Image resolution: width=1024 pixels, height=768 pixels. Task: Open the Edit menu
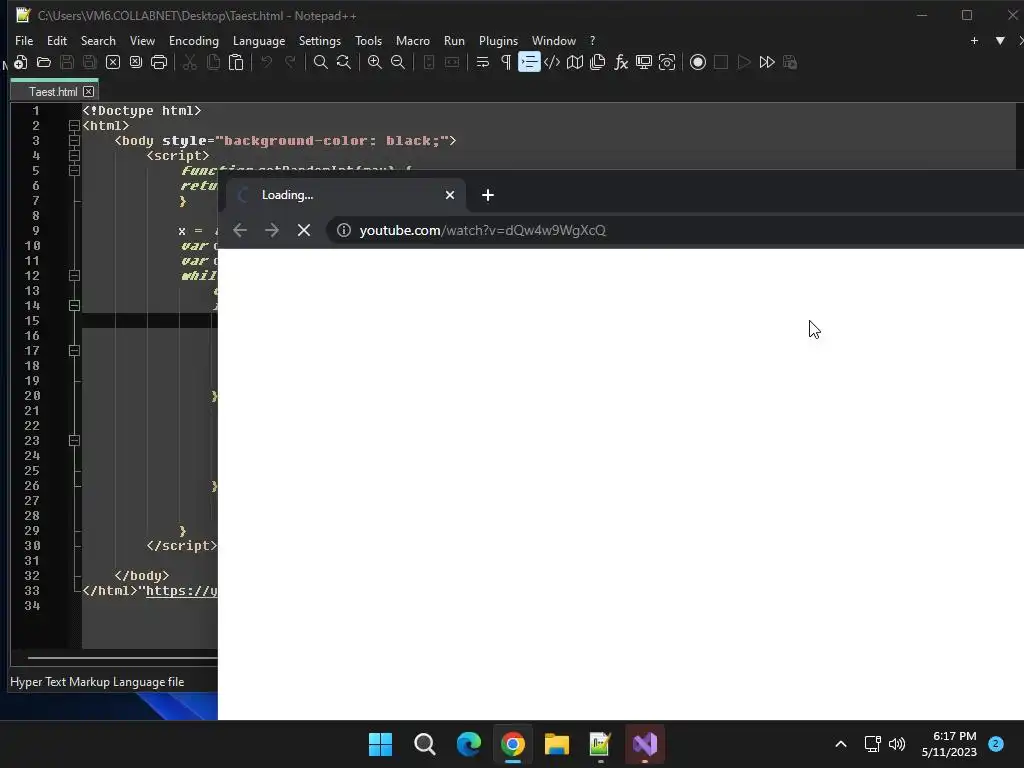click(x=57, y=40)
